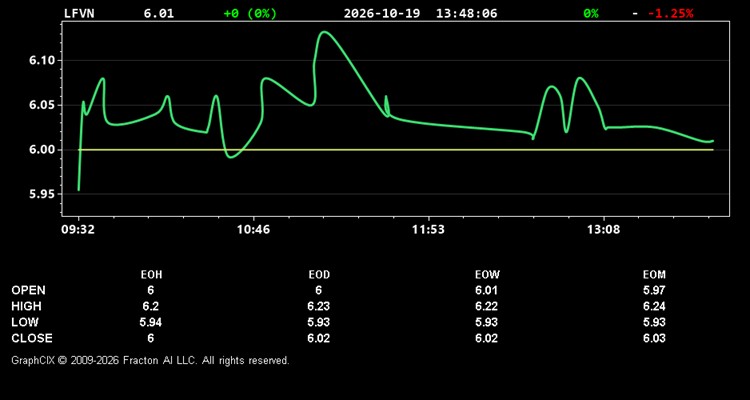
Task: Select the EOH column header
Action: [x=151, y=275]
